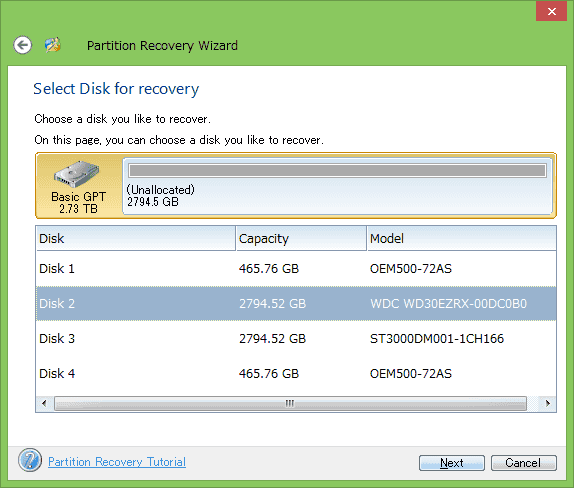Select Disk 3 ST3000DM001 row
574x488 pixels.
[296, 339]
